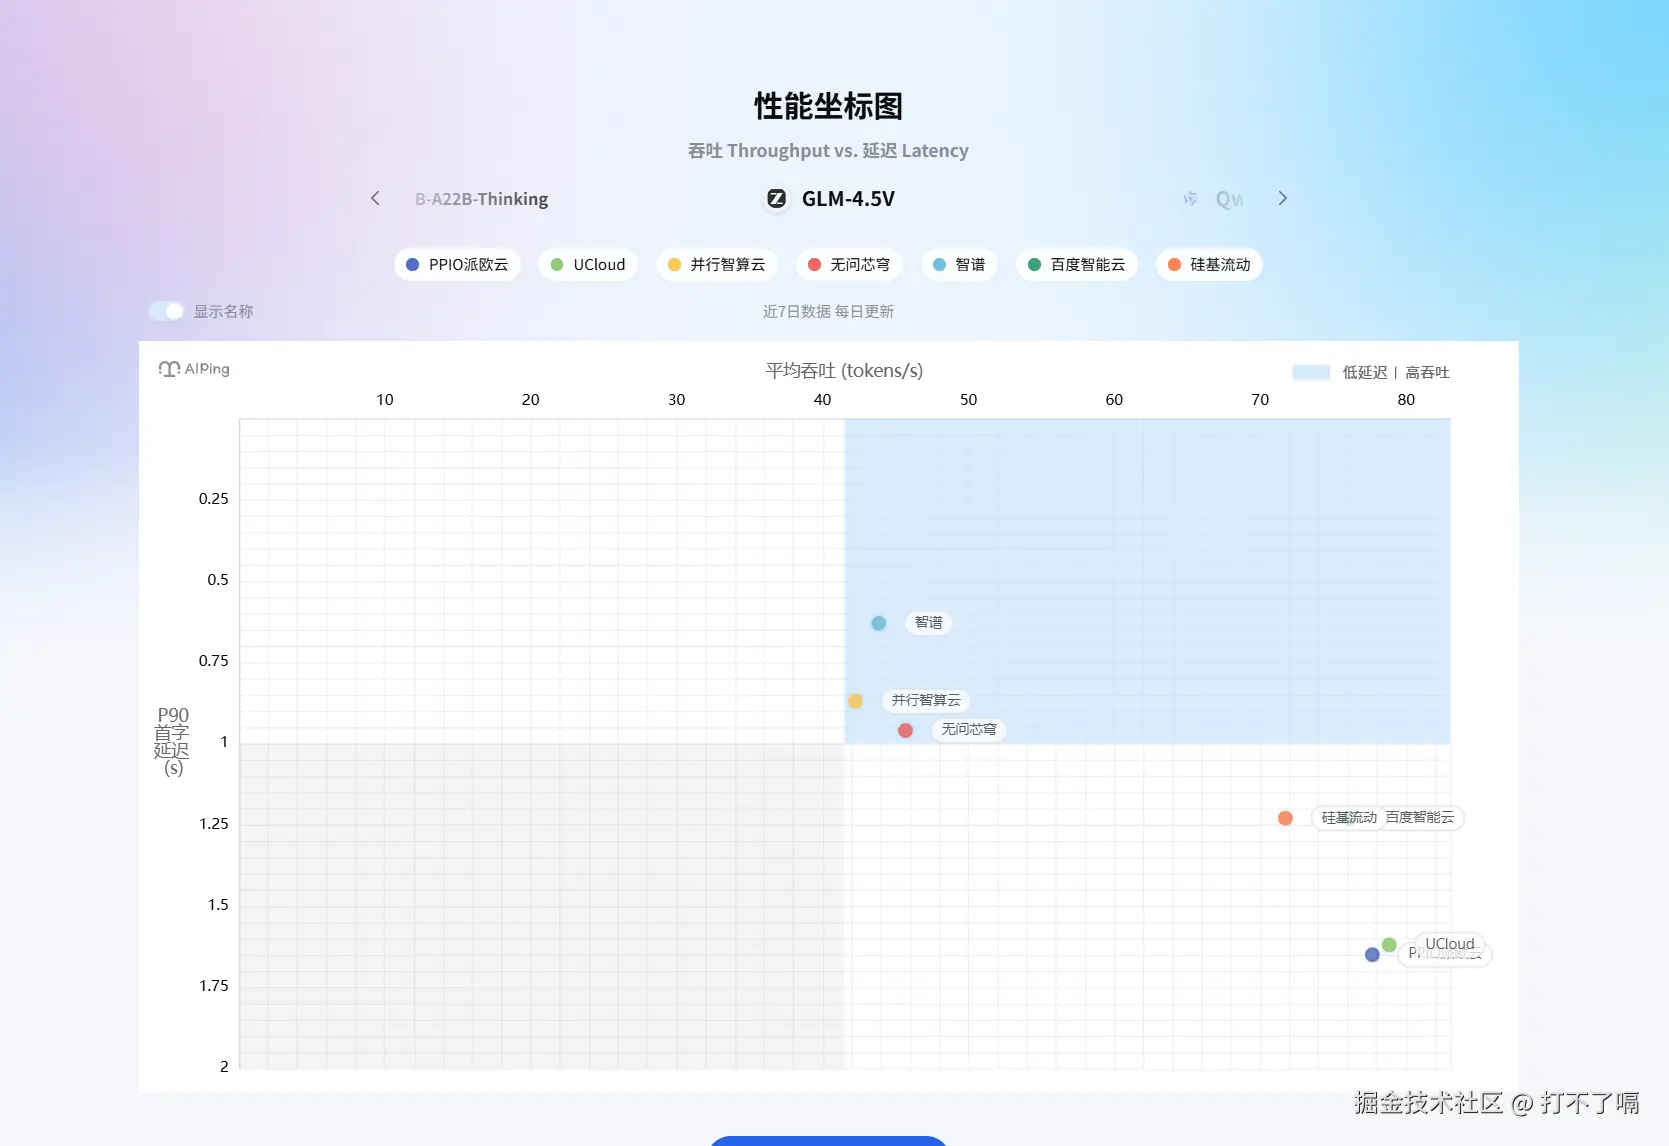This screenshot has width=1669, height=1146.
Task: Click the 无问芯穹 red data point
Action: (905, 730)
